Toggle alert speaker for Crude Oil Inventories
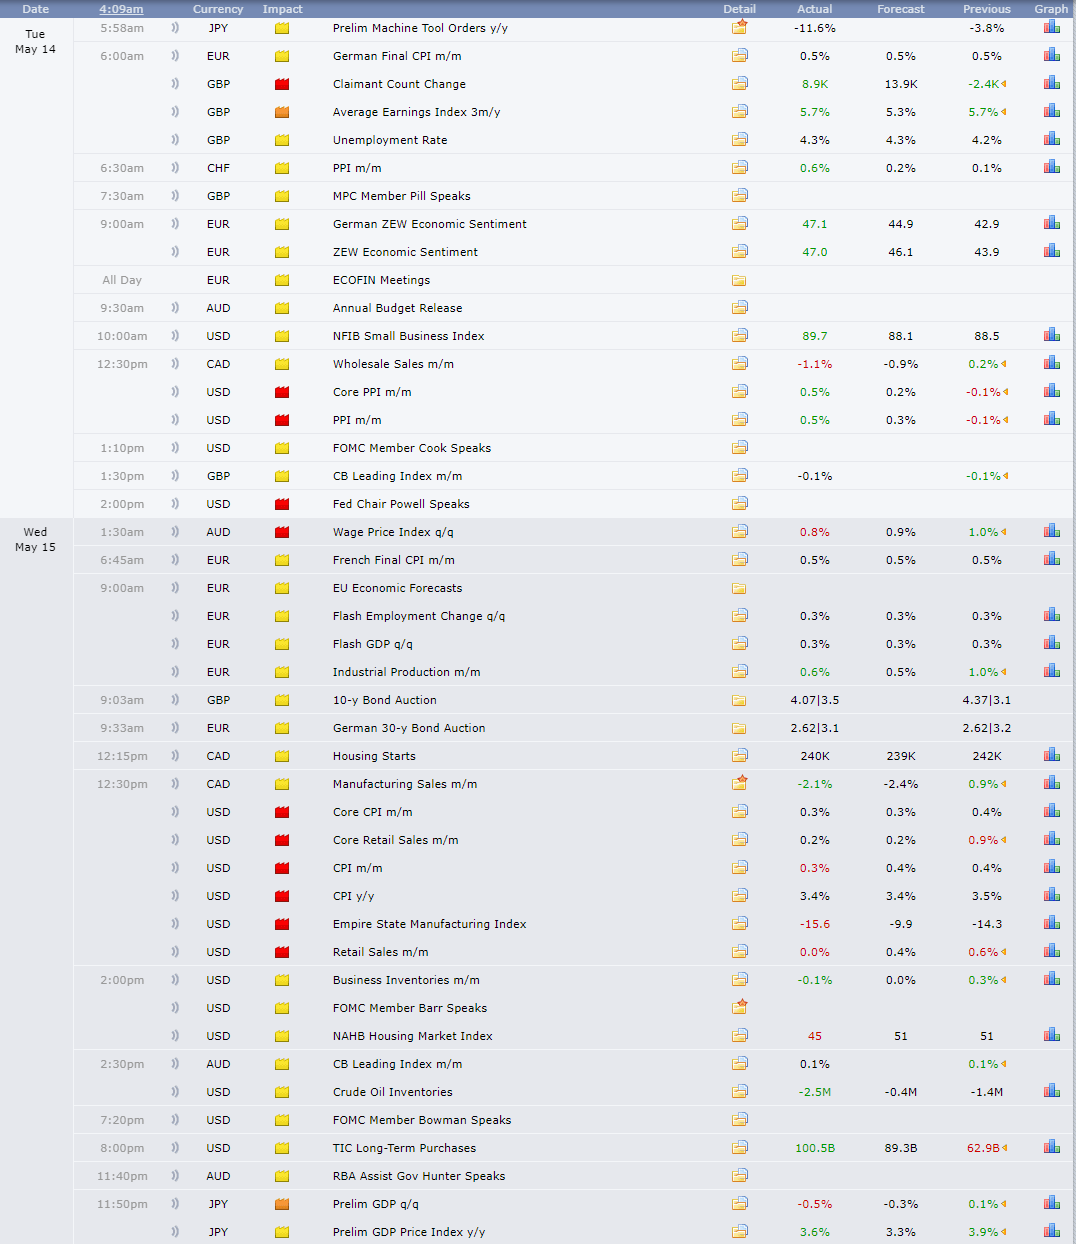The height and width of the screenshot is (1244, 1076). [x=175, y=1092]
